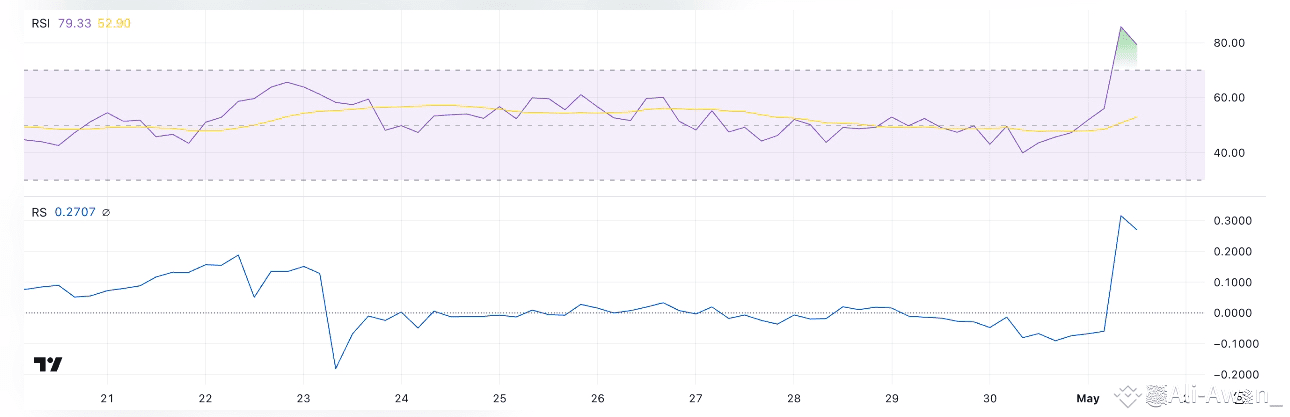The image size is (1290, 417).
Task: Click date 26 on the time axis
Action: 597,398
